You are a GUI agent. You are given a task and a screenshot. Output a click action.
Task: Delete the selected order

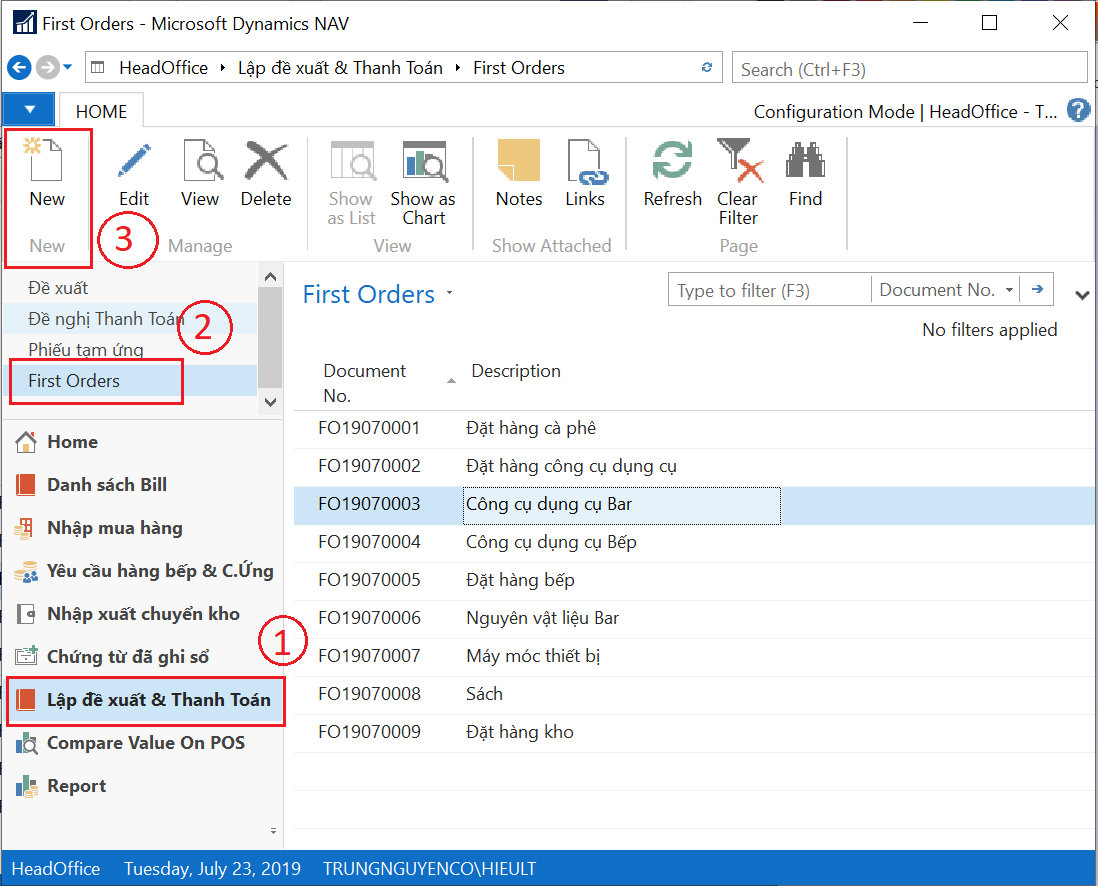266,174
